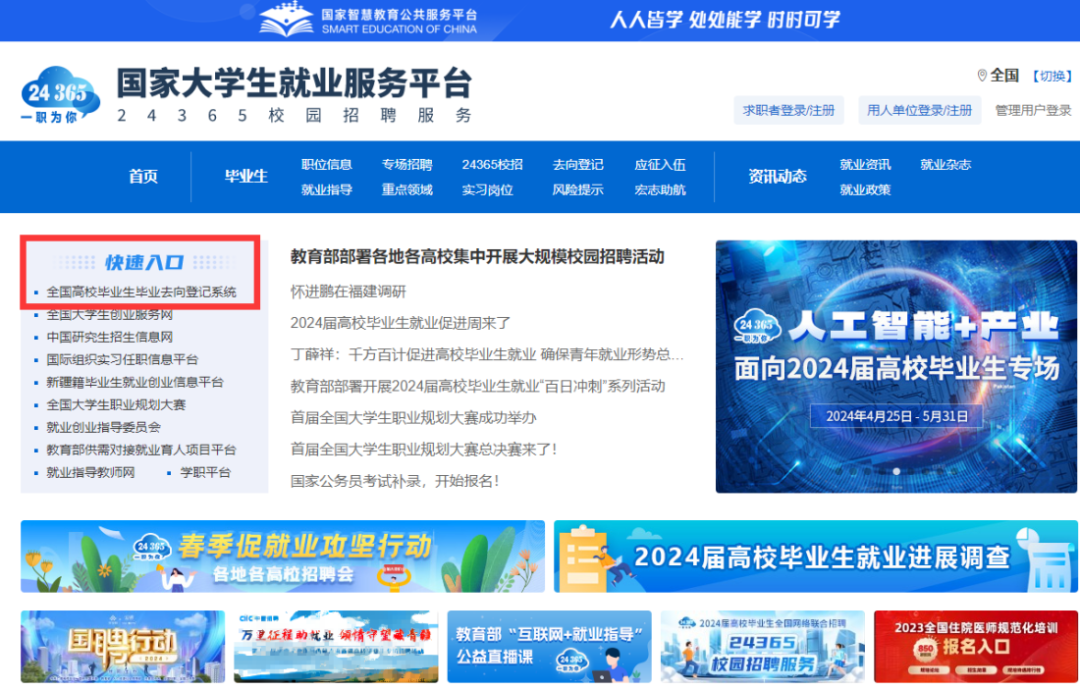
Task: Open 就业政策 in navigation
Action: click(865, 190)
